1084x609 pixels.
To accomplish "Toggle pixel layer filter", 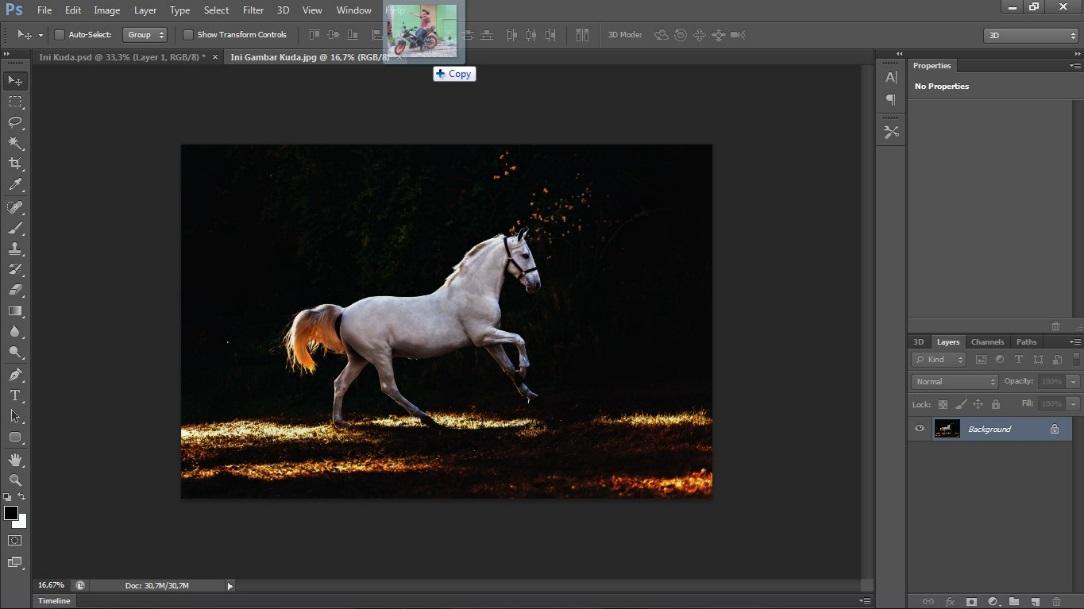I will 981,359.
